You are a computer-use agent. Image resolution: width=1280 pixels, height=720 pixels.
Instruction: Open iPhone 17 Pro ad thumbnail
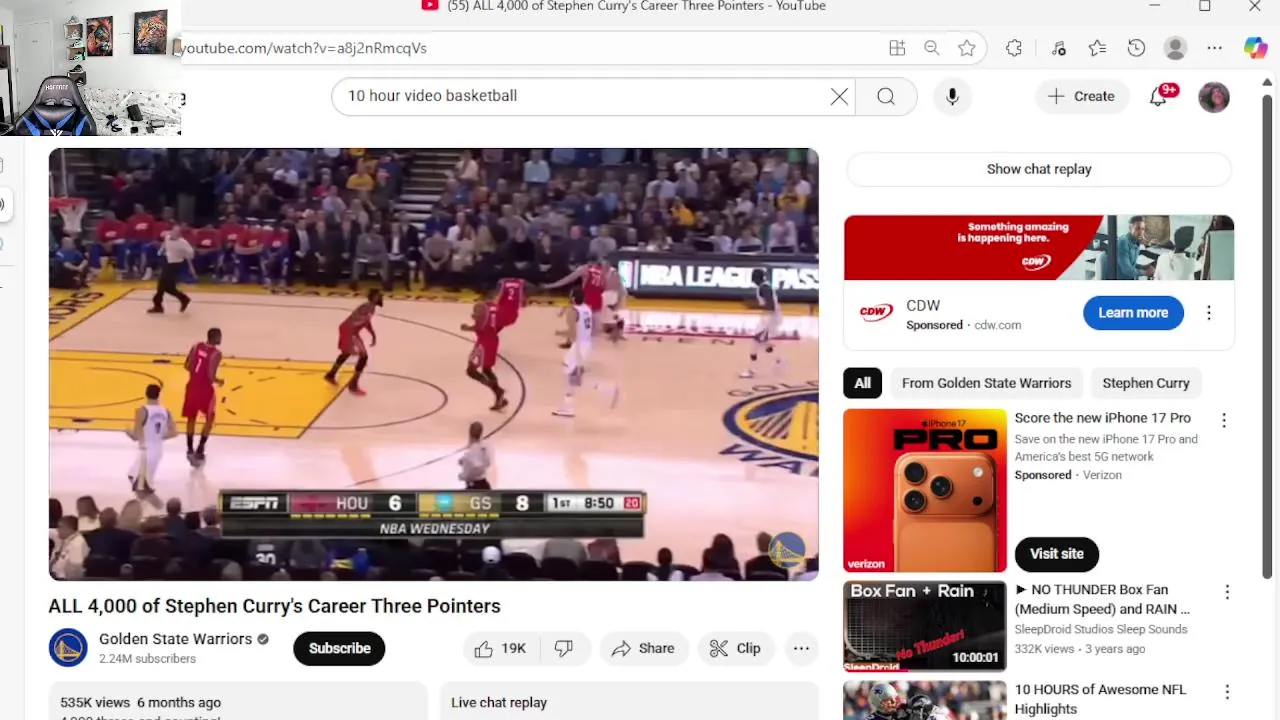925,490
